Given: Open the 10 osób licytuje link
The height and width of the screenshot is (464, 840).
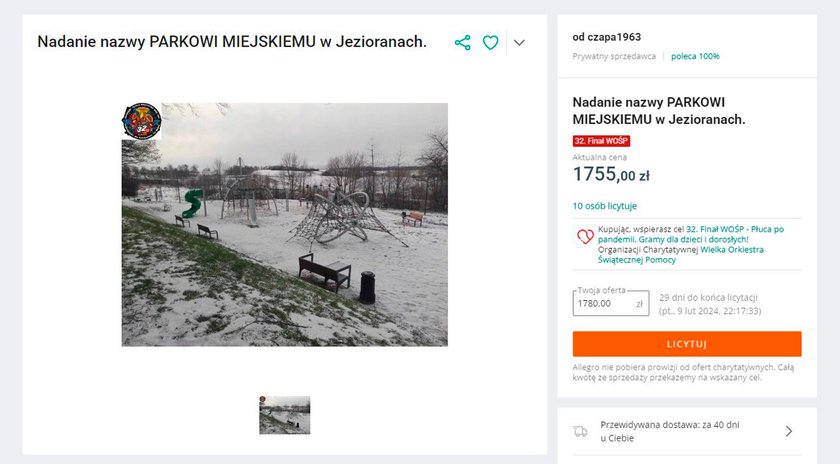Looking at the screenshot, I should coord(605,206).
